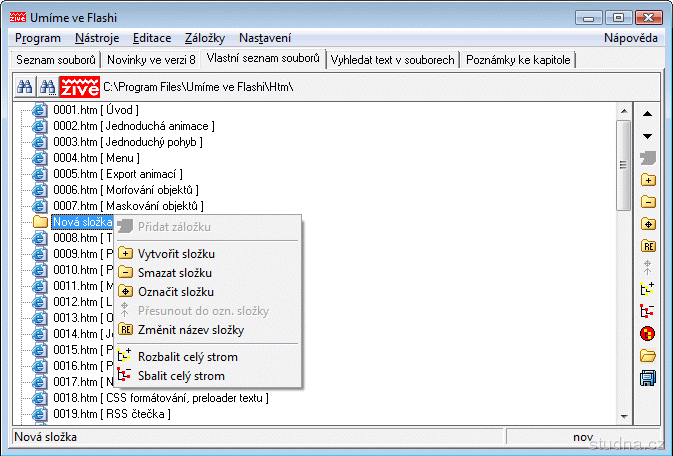This screenshot has height=456, width=673.
Task: Click sidebar floppy disk save icon
Action: (x=648, y=378)
